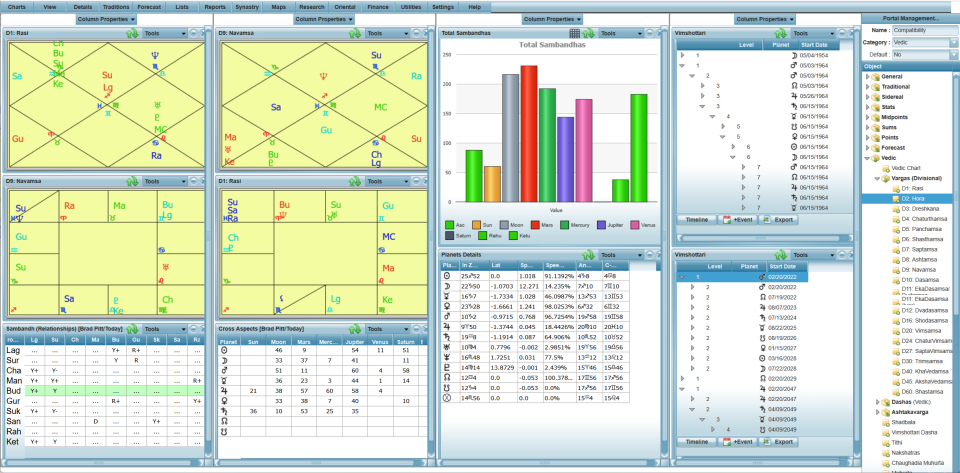Click the Stats folder icon
Viewport: 960px width, 473px height.
876,106
